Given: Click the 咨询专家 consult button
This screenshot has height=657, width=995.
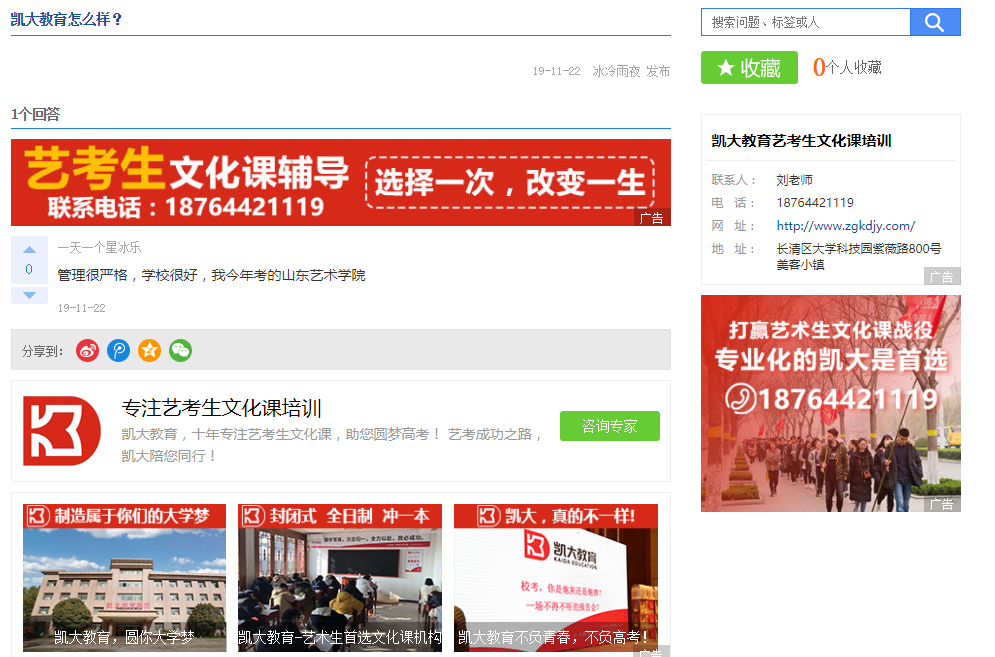Looking at the screenshot, I should pos(610,426).
